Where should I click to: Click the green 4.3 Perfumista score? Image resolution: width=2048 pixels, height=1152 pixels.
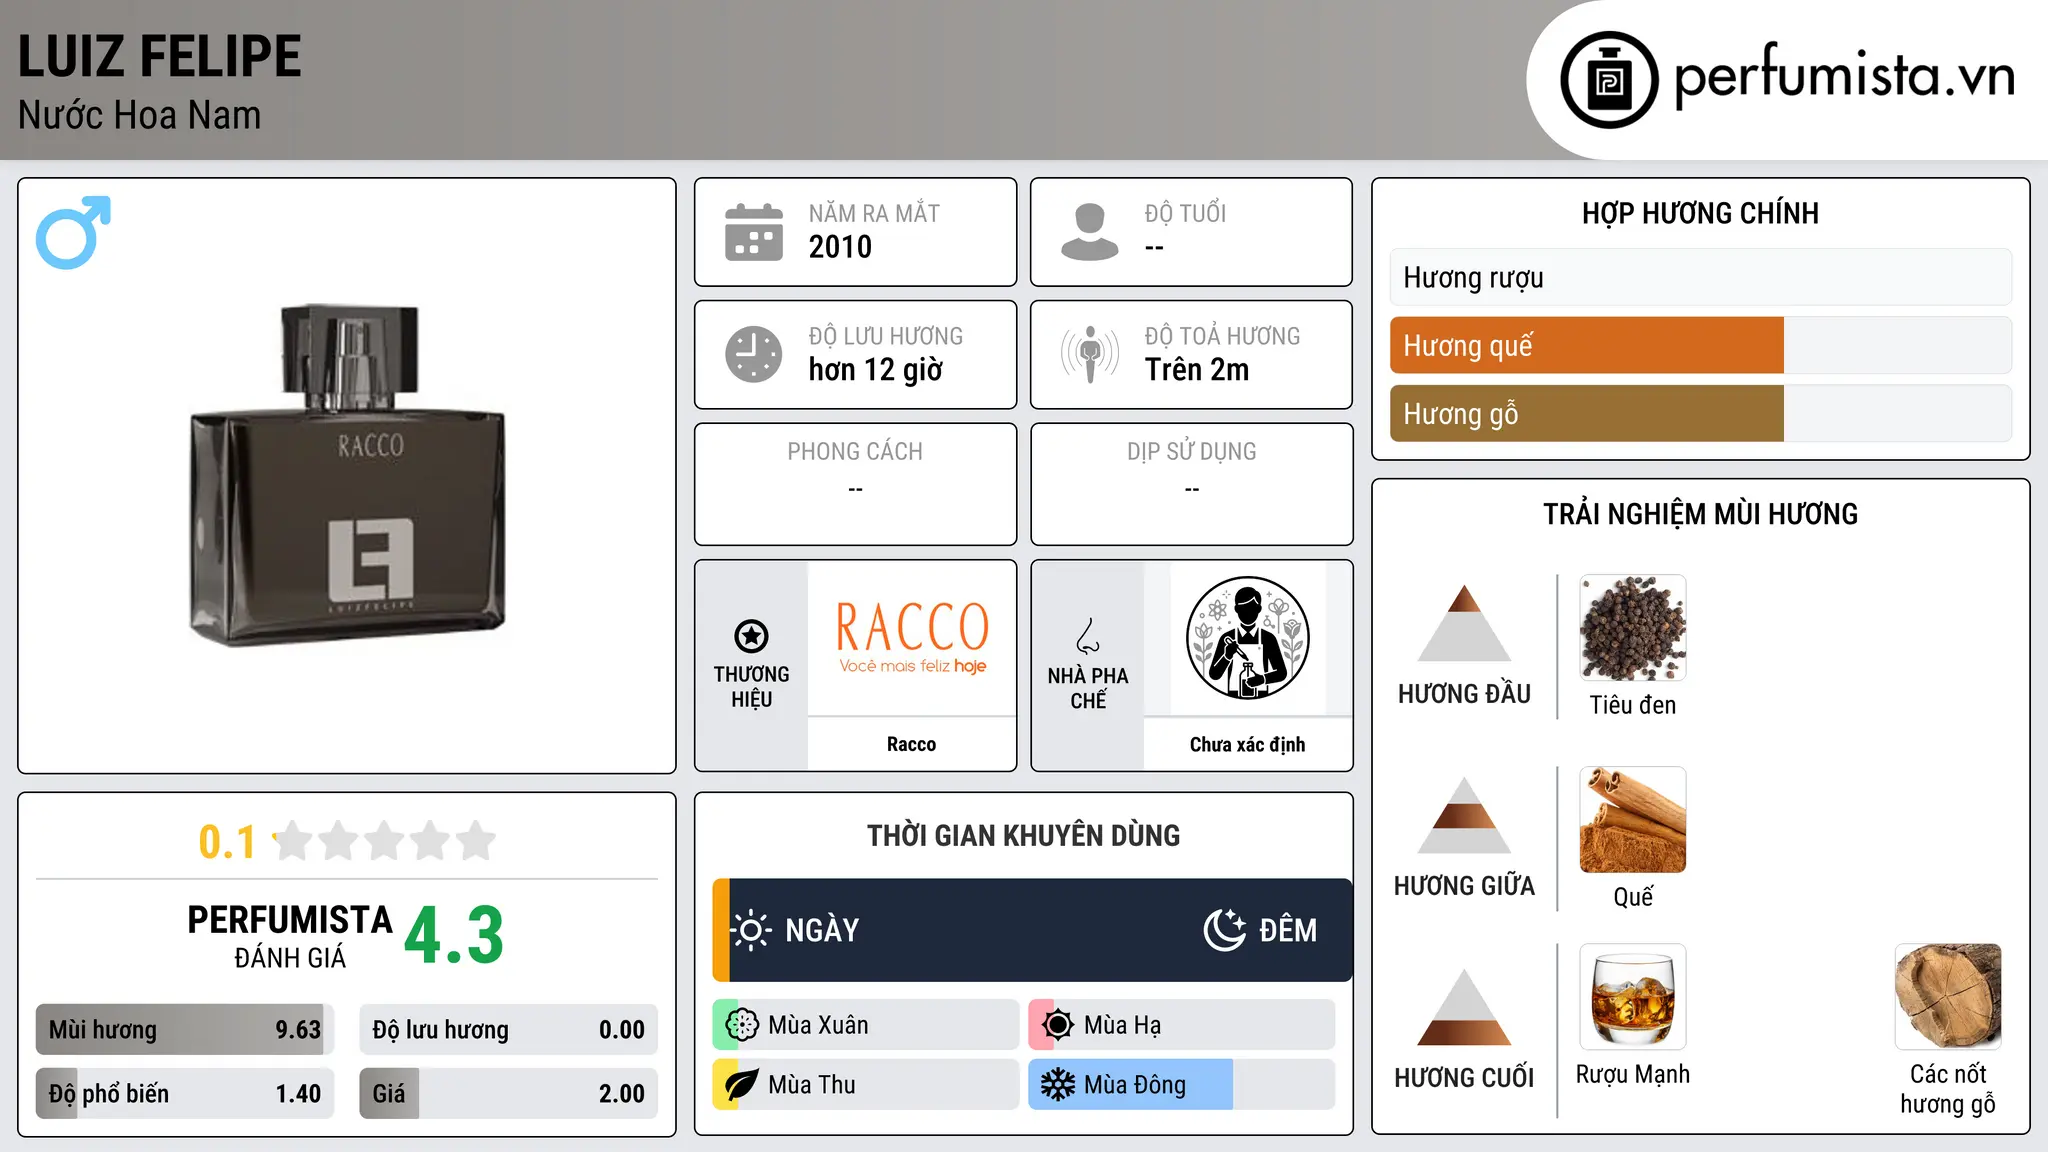(x=454, y=935)
